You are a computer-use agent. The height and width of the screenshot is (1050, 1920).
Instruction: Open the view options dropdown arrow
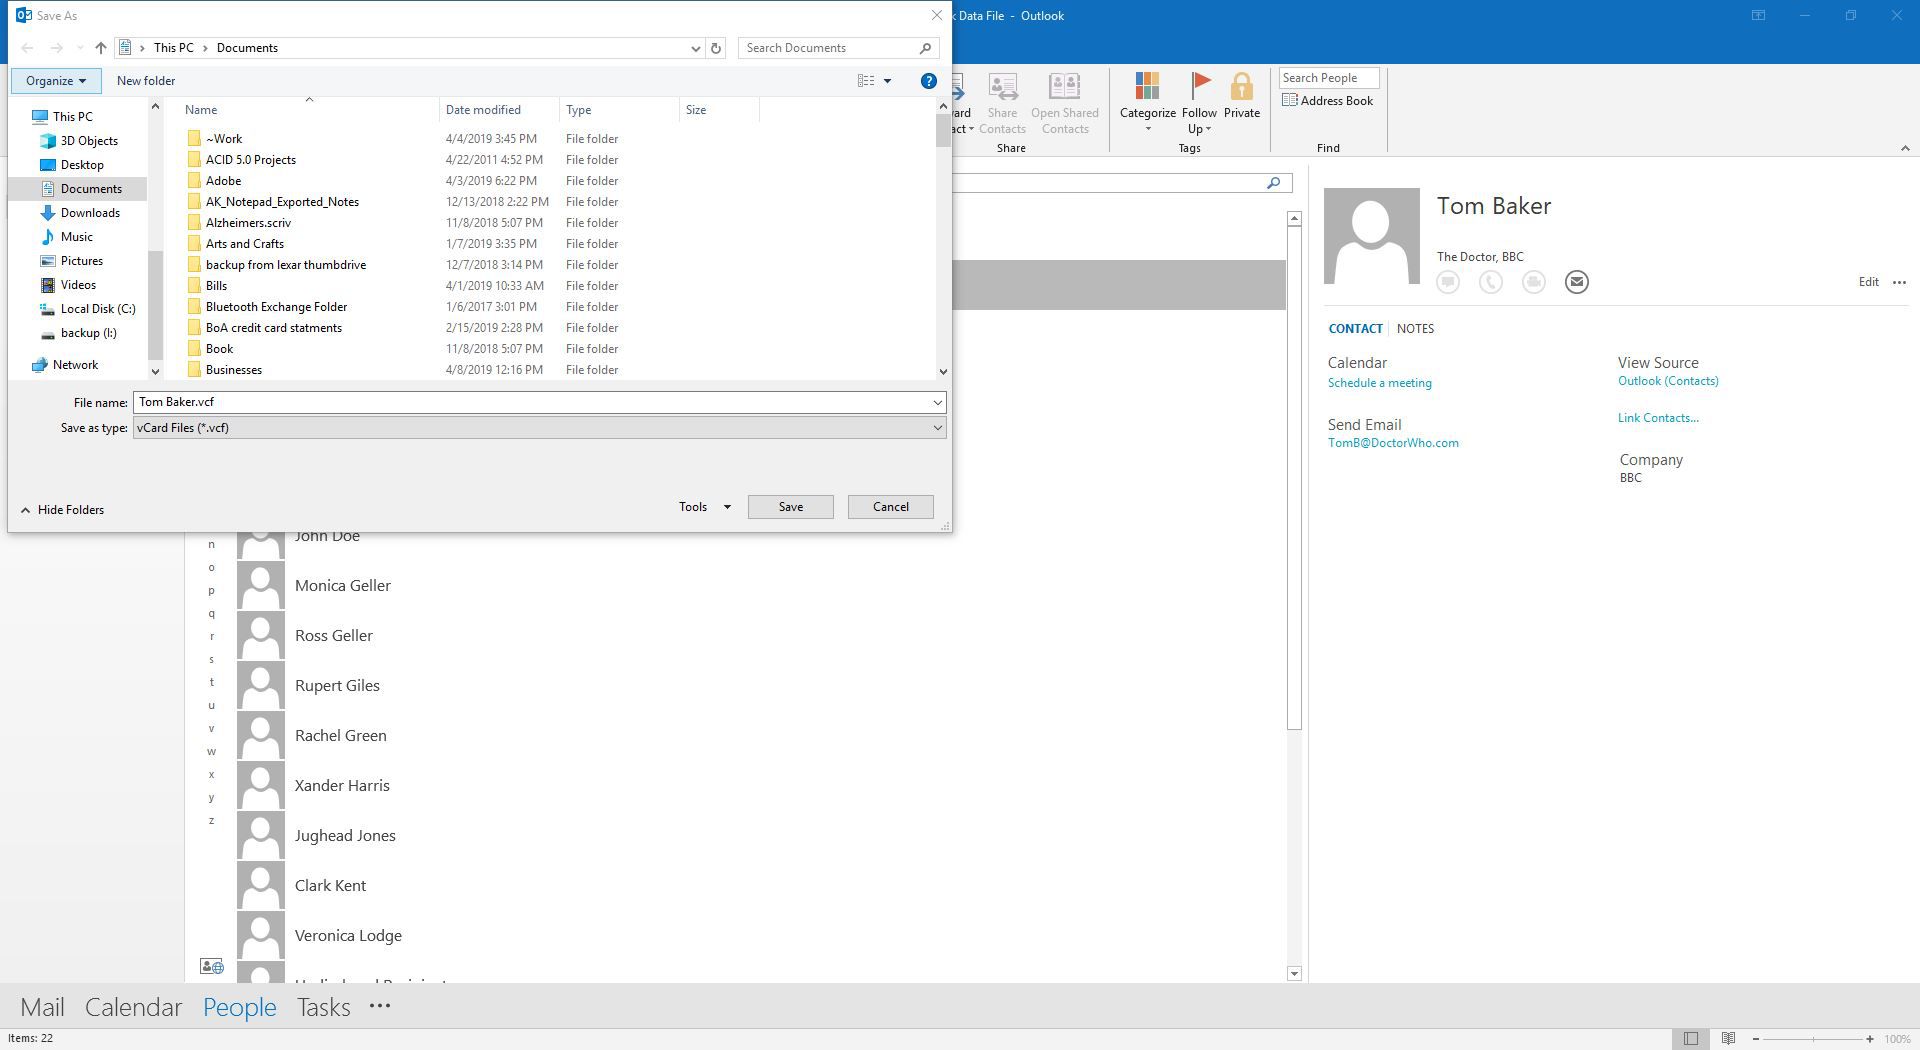click(887, 81)
